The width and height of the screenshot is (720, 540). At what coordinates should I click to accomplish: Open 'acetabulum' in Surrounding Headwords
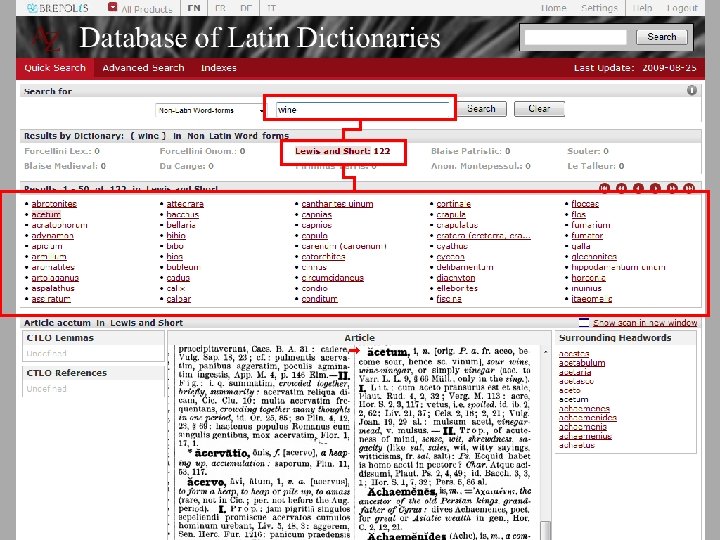(582, 363)
